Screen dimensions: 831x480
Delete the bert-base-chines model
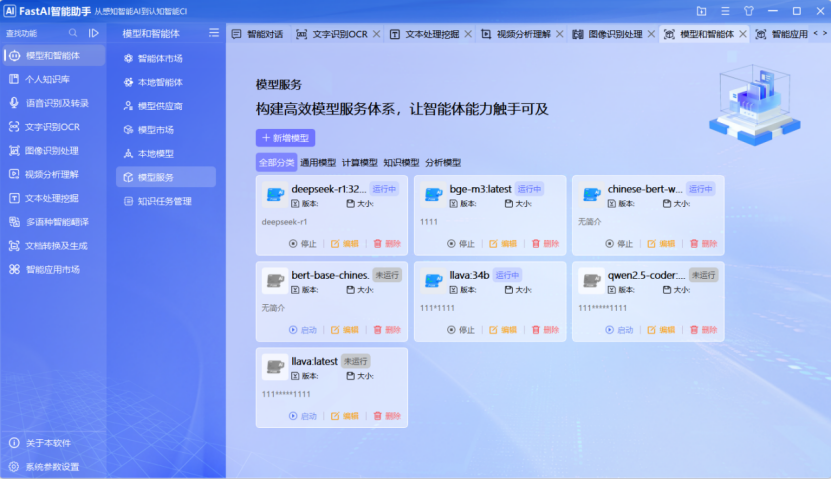pyautogui.click(x=387, y=330)
